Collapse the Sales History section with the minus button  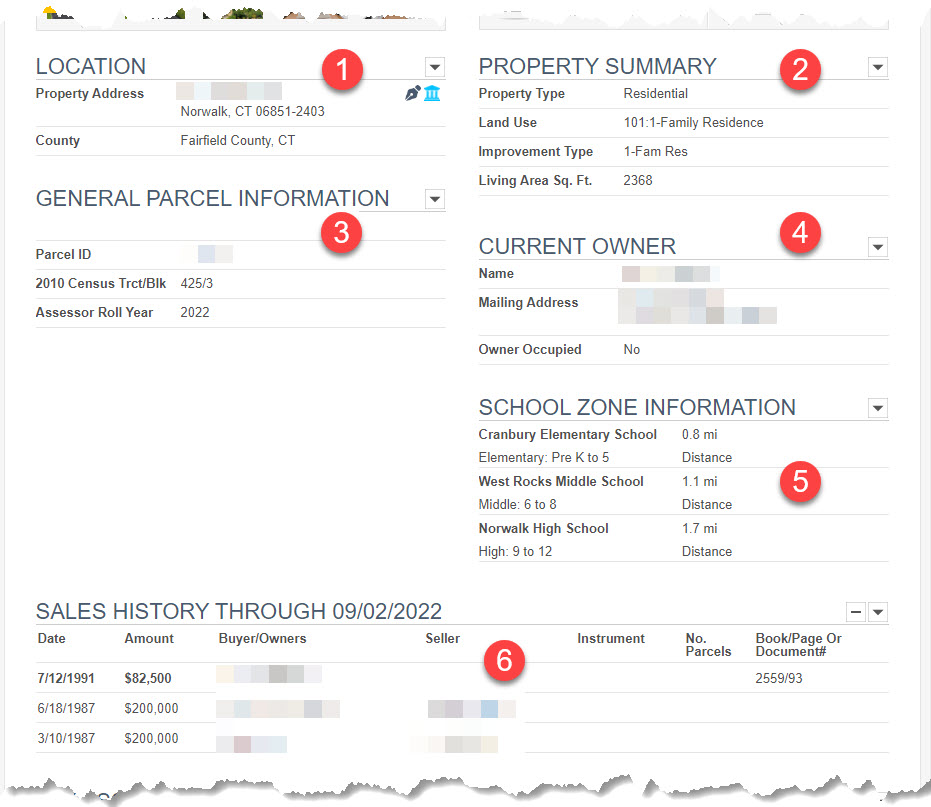tap(855, 611)
